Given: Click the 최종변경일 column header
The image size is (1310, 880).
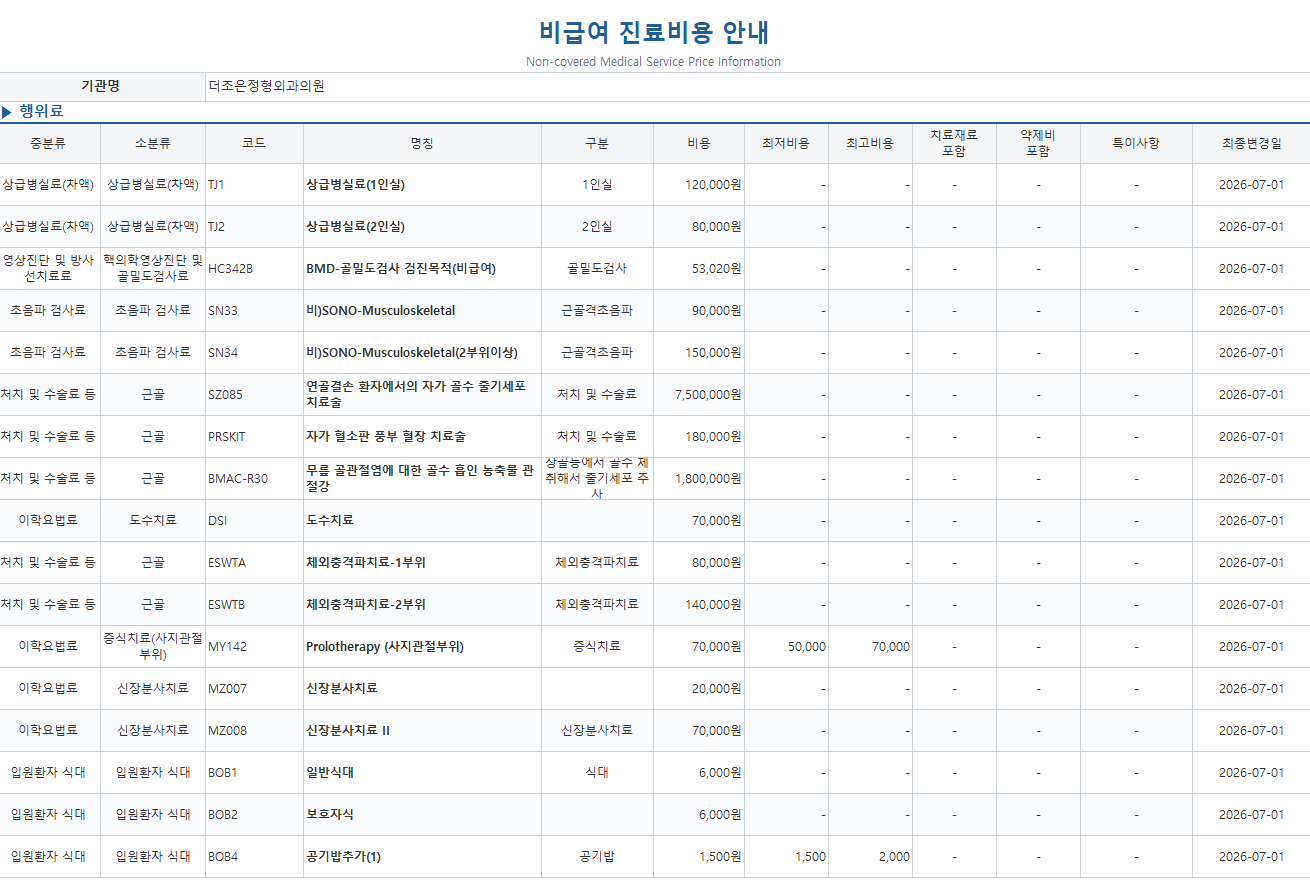Looking at the screenshot, I should pyautogui.click(x=1251, y=143).
